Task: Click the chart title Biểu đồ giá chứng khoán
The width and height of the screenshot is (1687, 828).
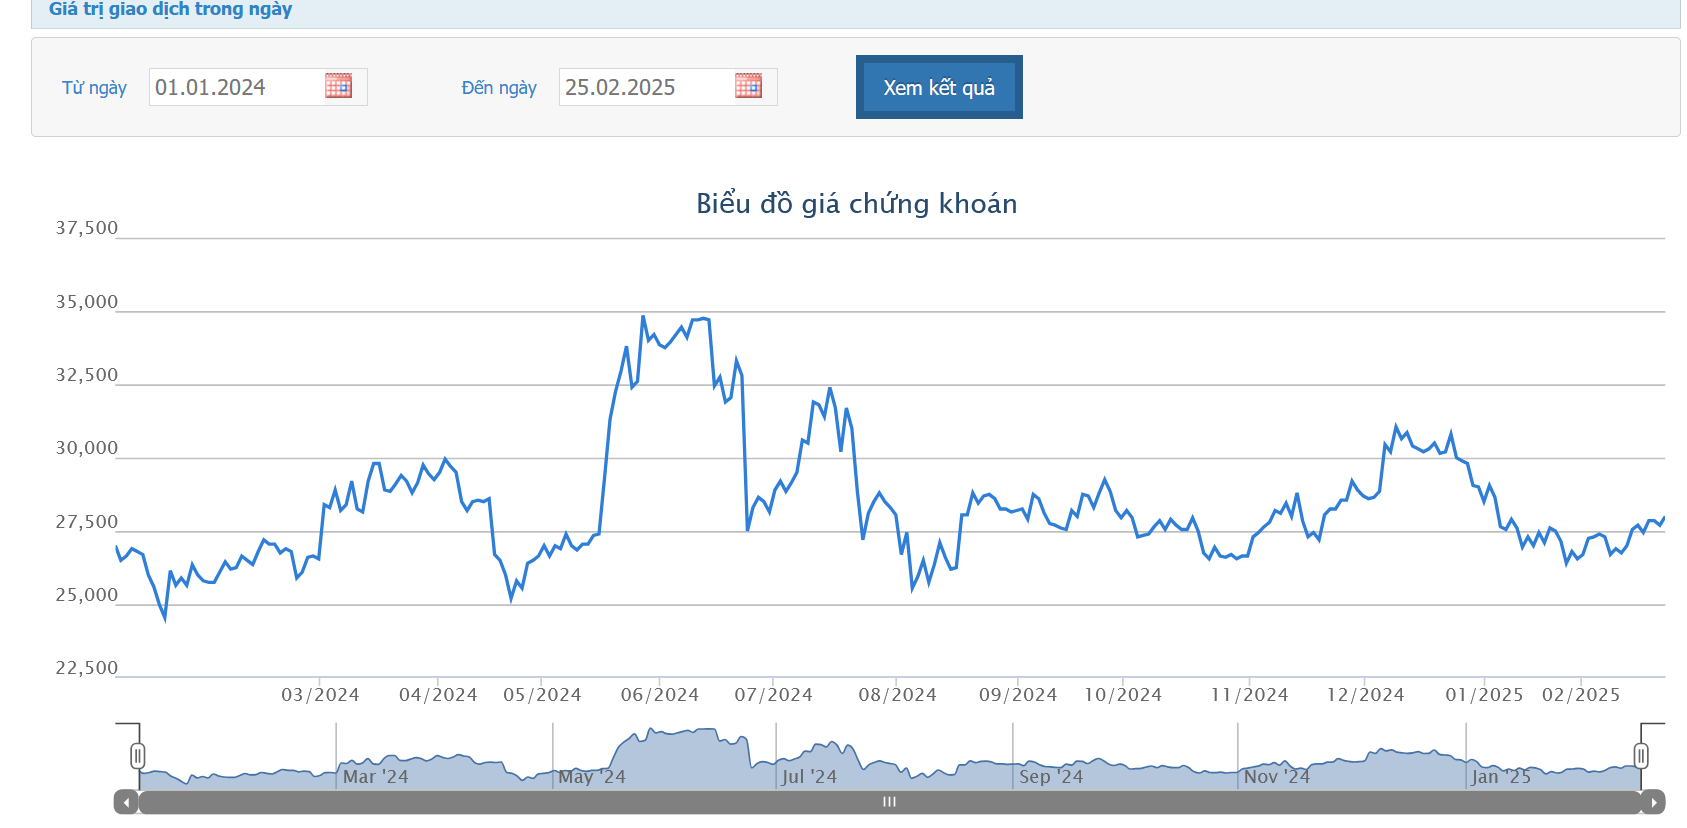Action: click(x=857, y=204)
